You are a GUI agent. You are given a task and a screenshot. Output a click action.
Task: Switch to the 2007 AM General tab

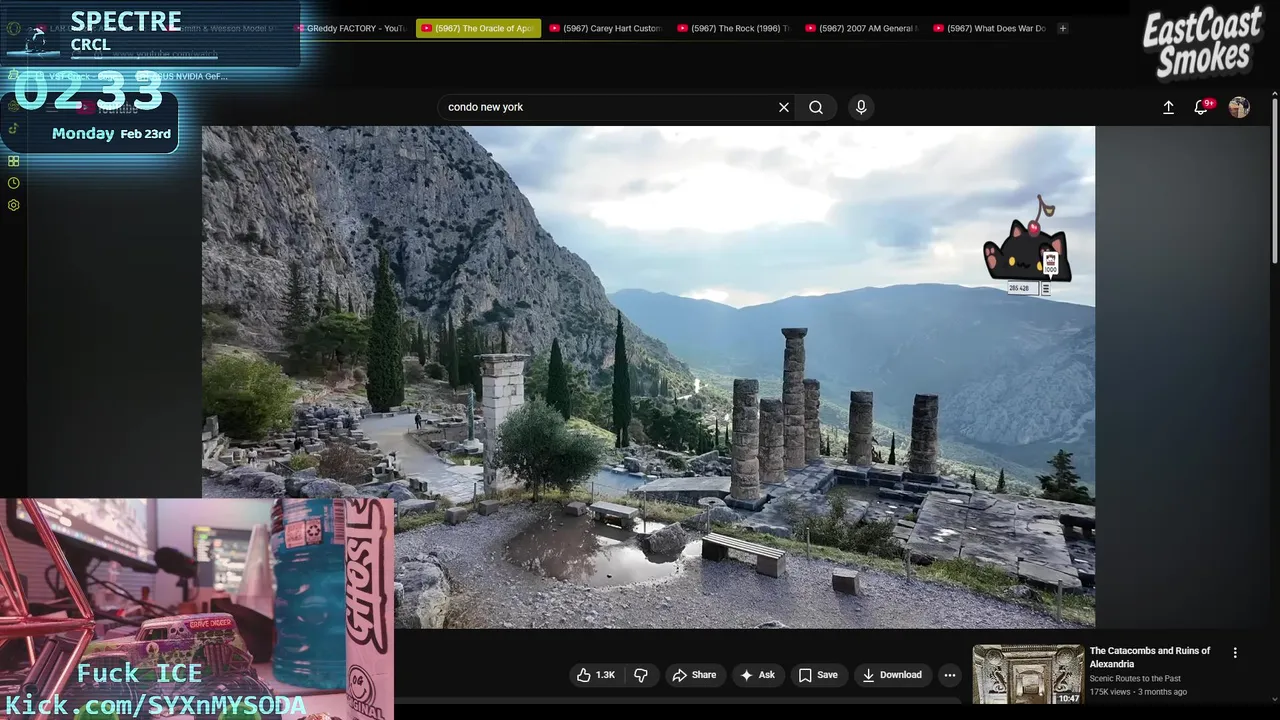pyautogui.click(x=862, y=28)
